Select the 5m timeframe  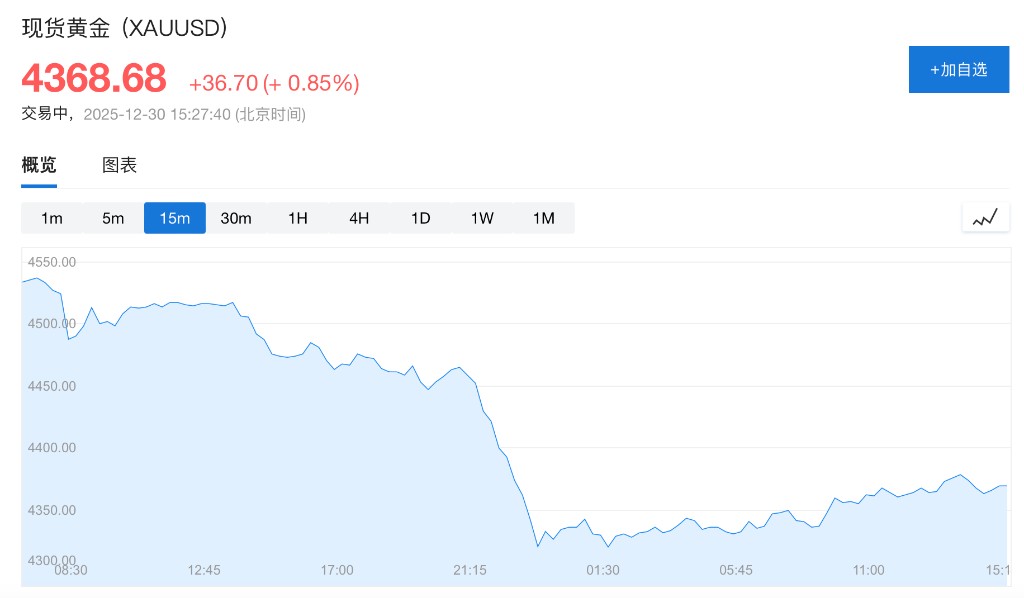113,218
